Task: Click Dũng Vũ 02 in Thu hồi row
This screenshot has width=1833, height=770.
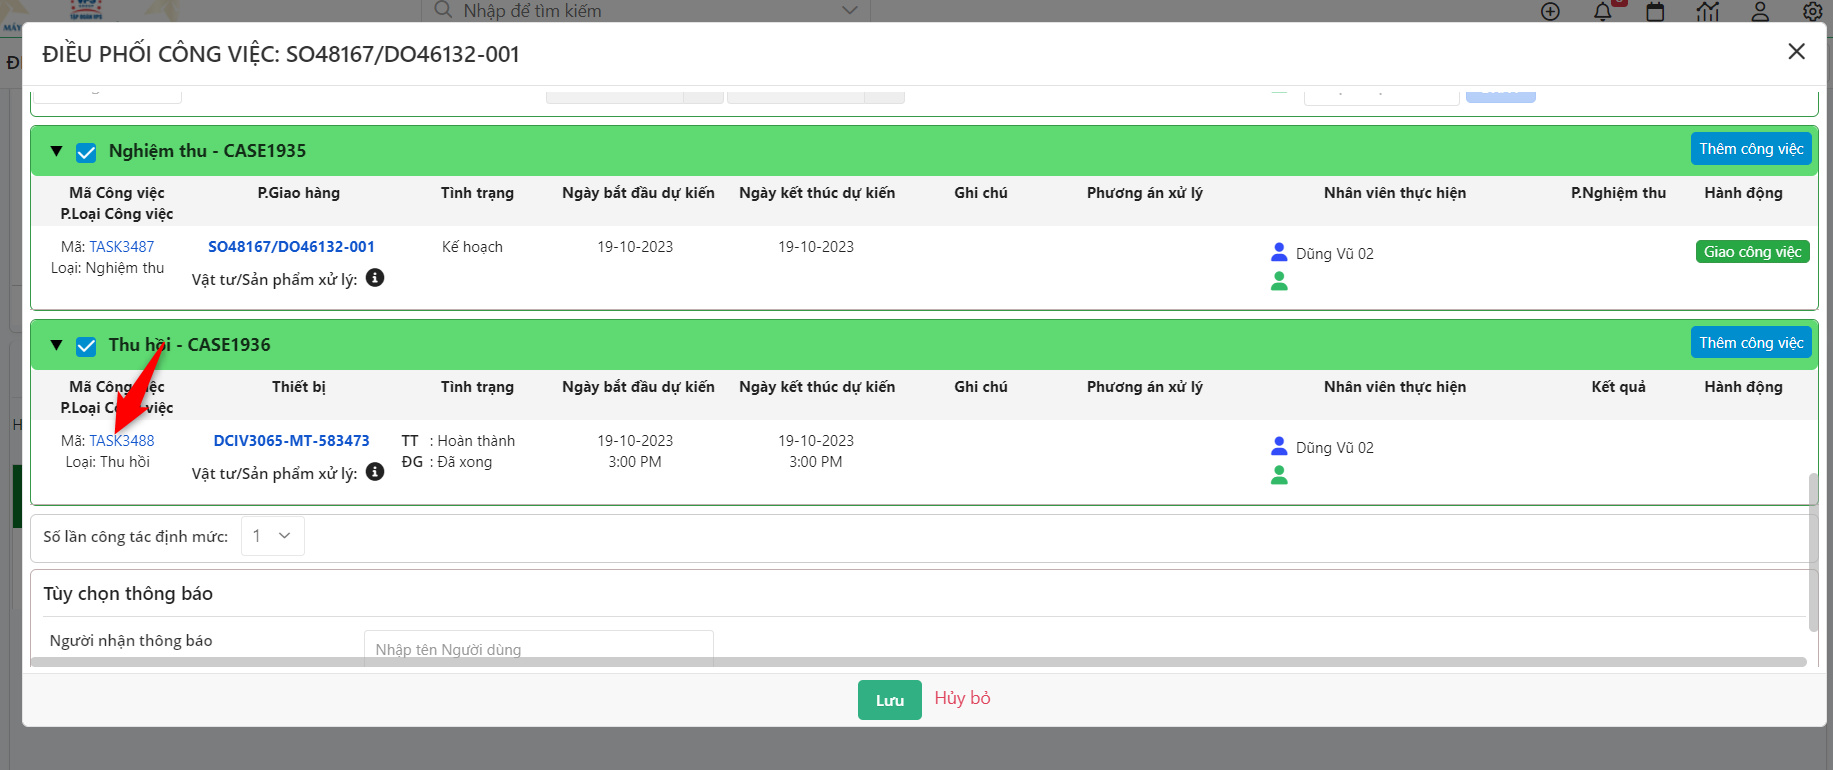Action: tap(1335, 448)
